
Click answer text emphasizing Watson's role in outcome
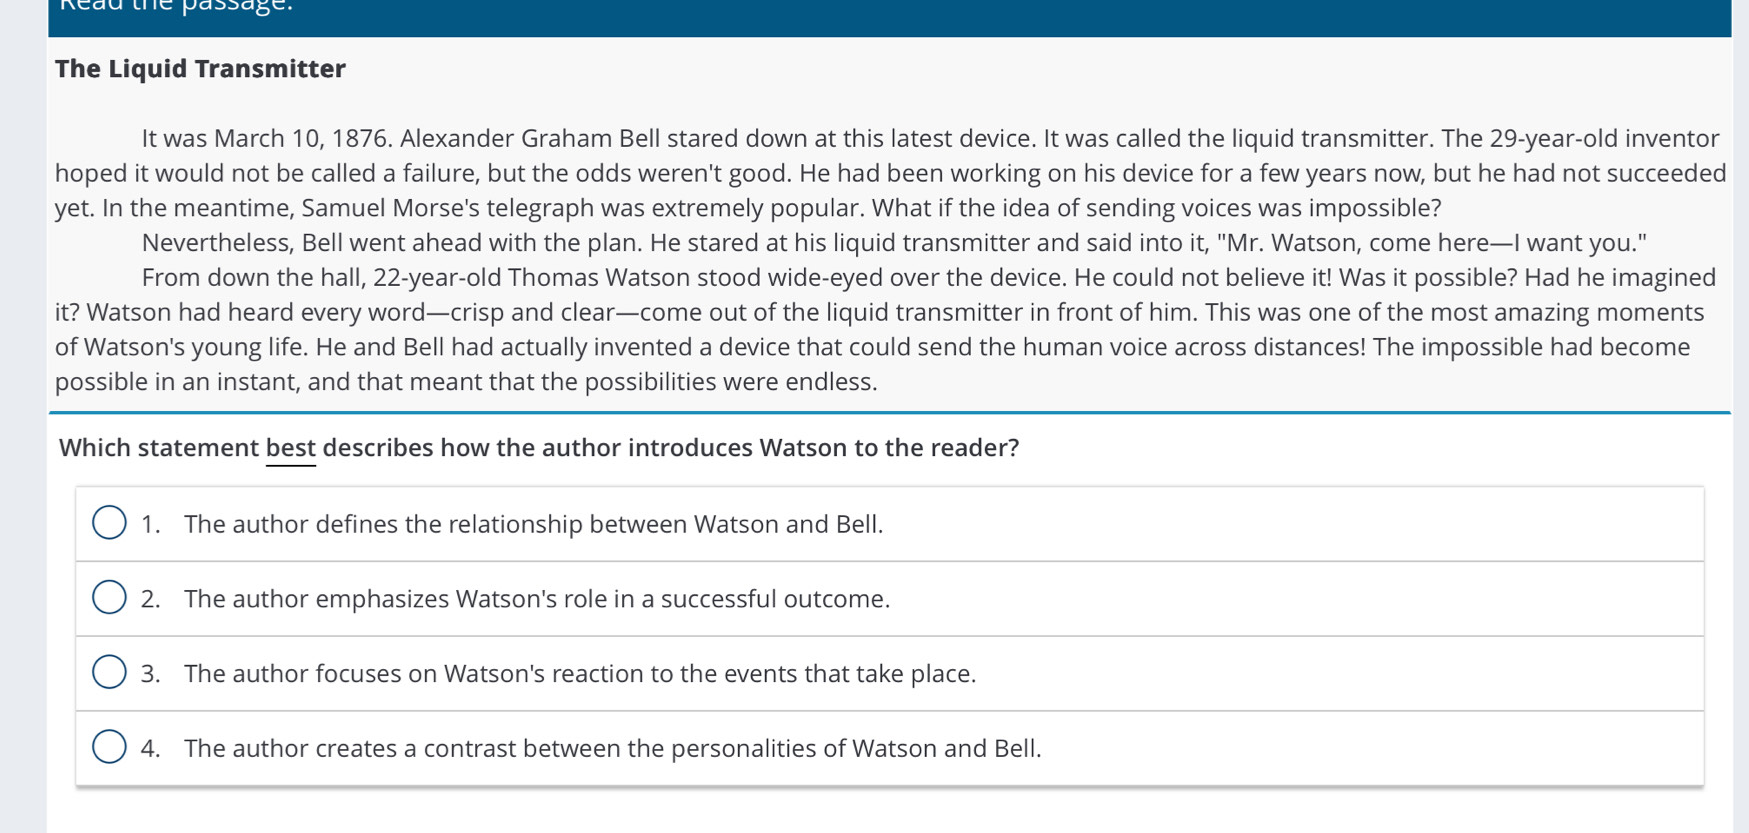click(x=537, y=599)
